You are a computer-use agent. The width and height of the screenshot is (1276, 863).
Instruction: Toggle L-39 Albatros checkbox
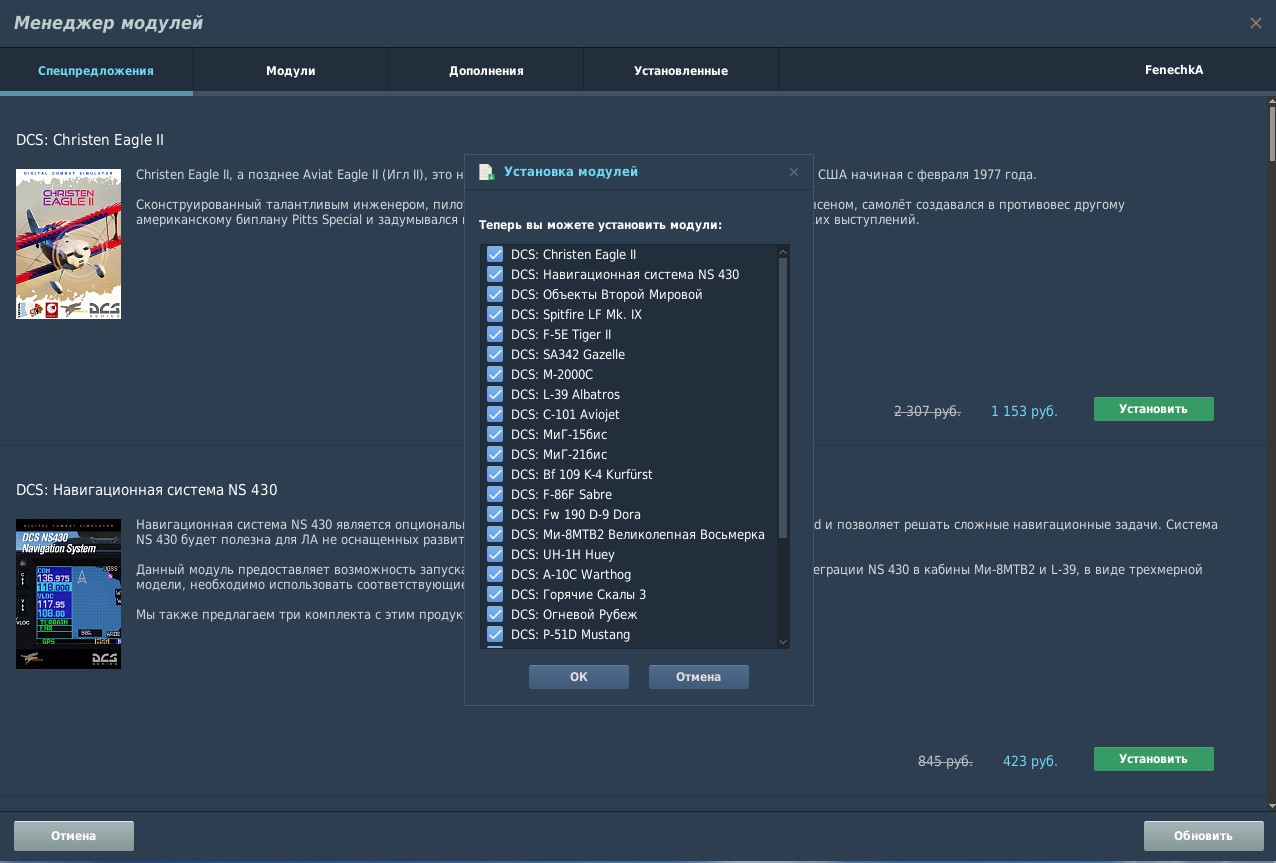point(495,394)
